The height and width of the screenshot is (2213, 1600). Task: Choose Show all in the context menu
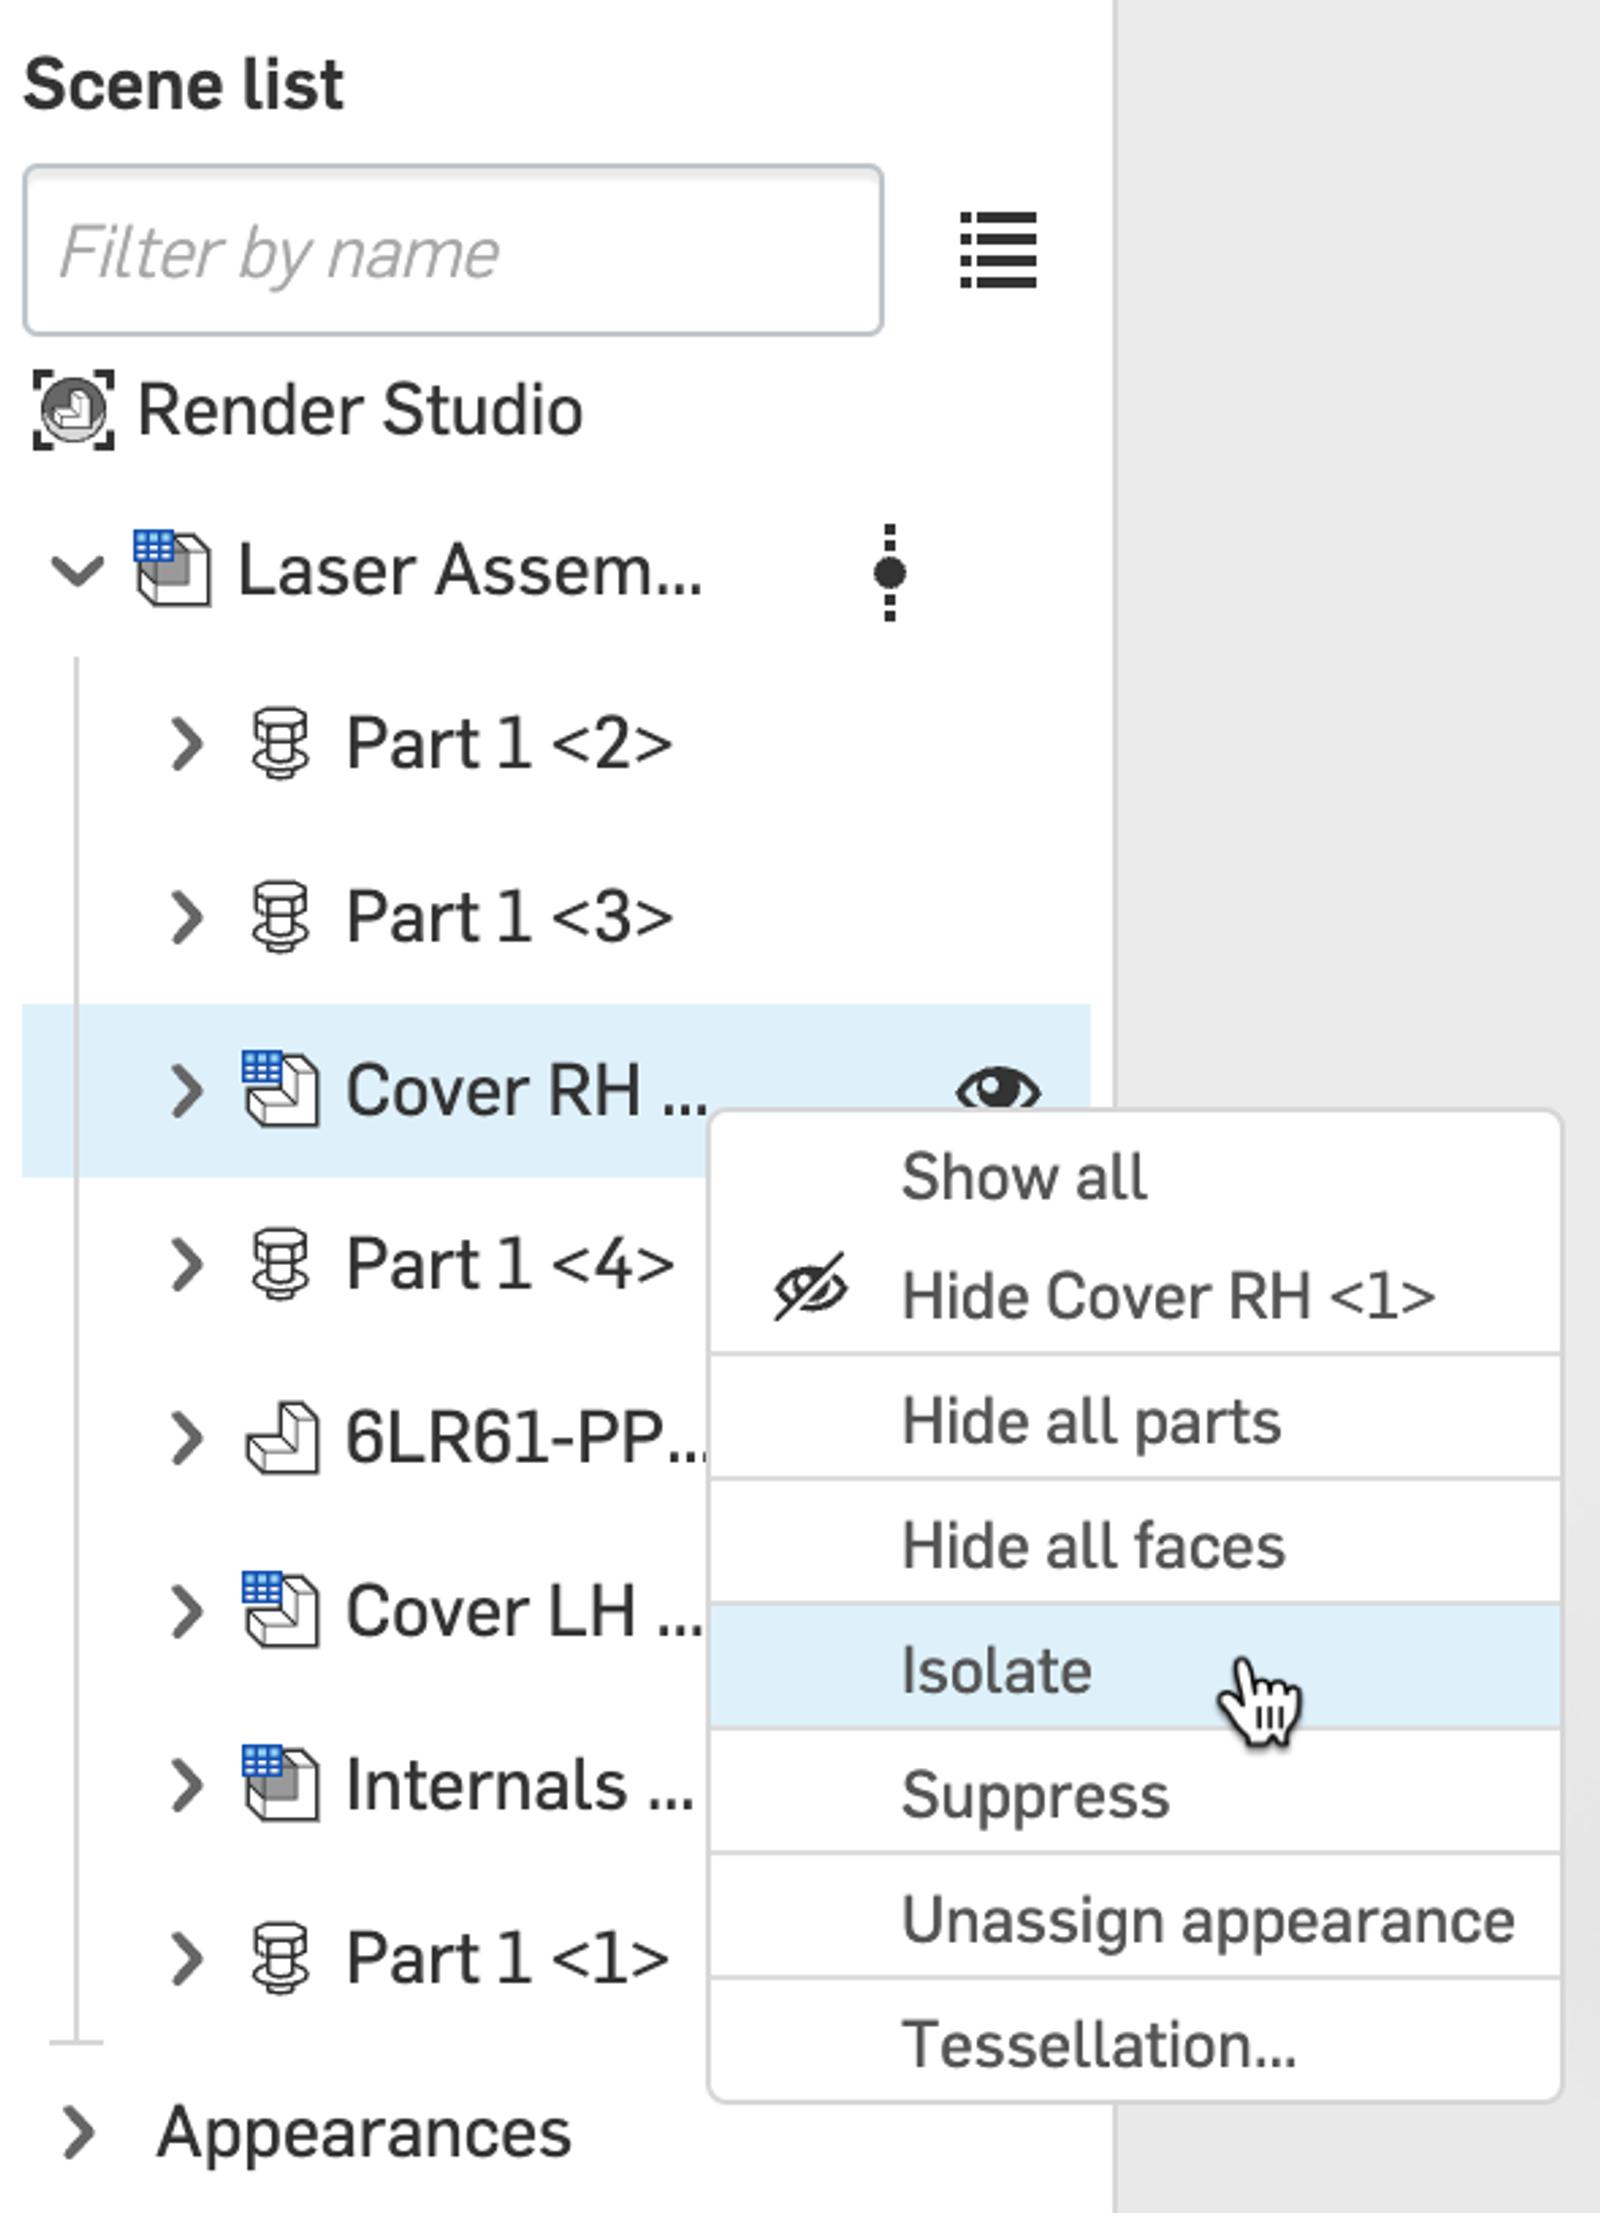pyautogui.click(x=1023, y=1177)
